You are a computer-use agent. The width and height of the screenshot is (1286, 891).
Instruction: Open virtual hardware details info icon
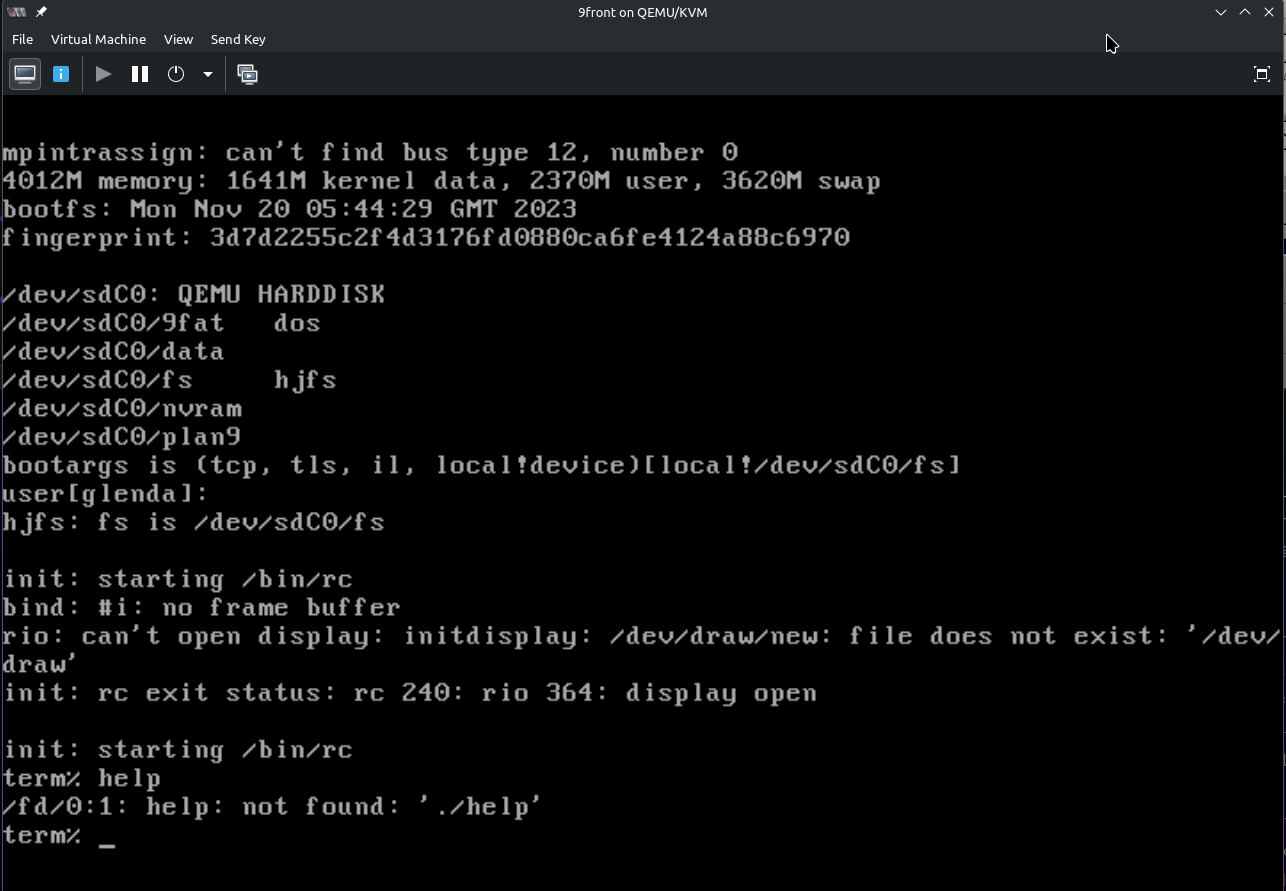click(x=61, y=74)
